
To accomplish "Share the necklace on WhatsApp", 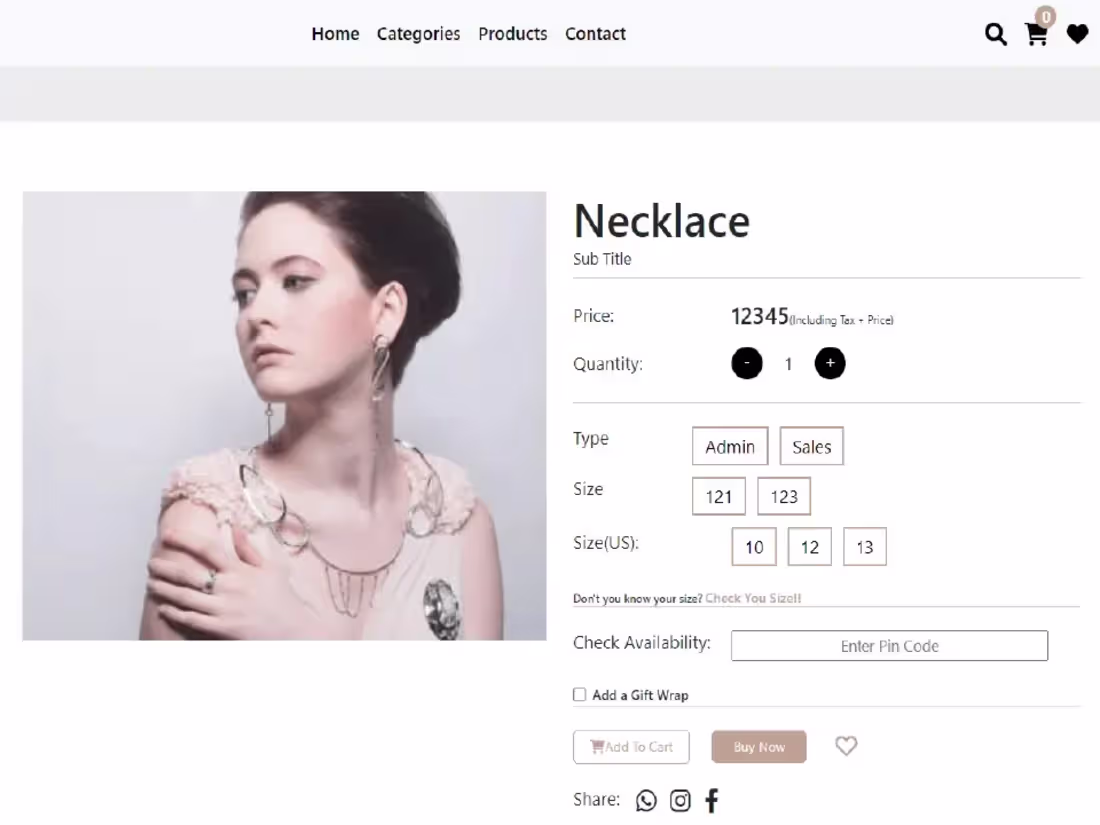I will [x=646, y=800].
